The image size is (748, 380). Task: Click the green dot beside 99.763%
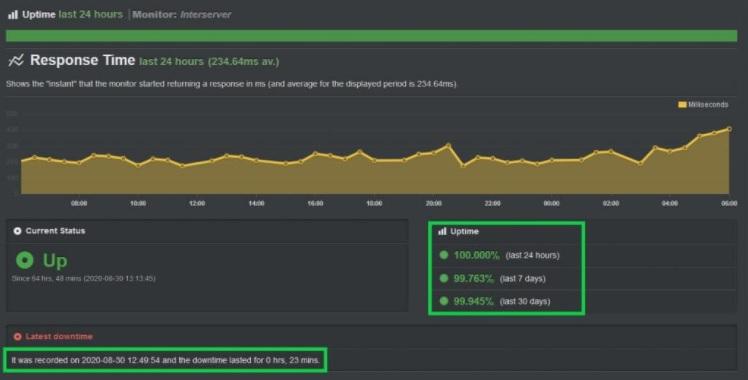[x=444, y=278]
